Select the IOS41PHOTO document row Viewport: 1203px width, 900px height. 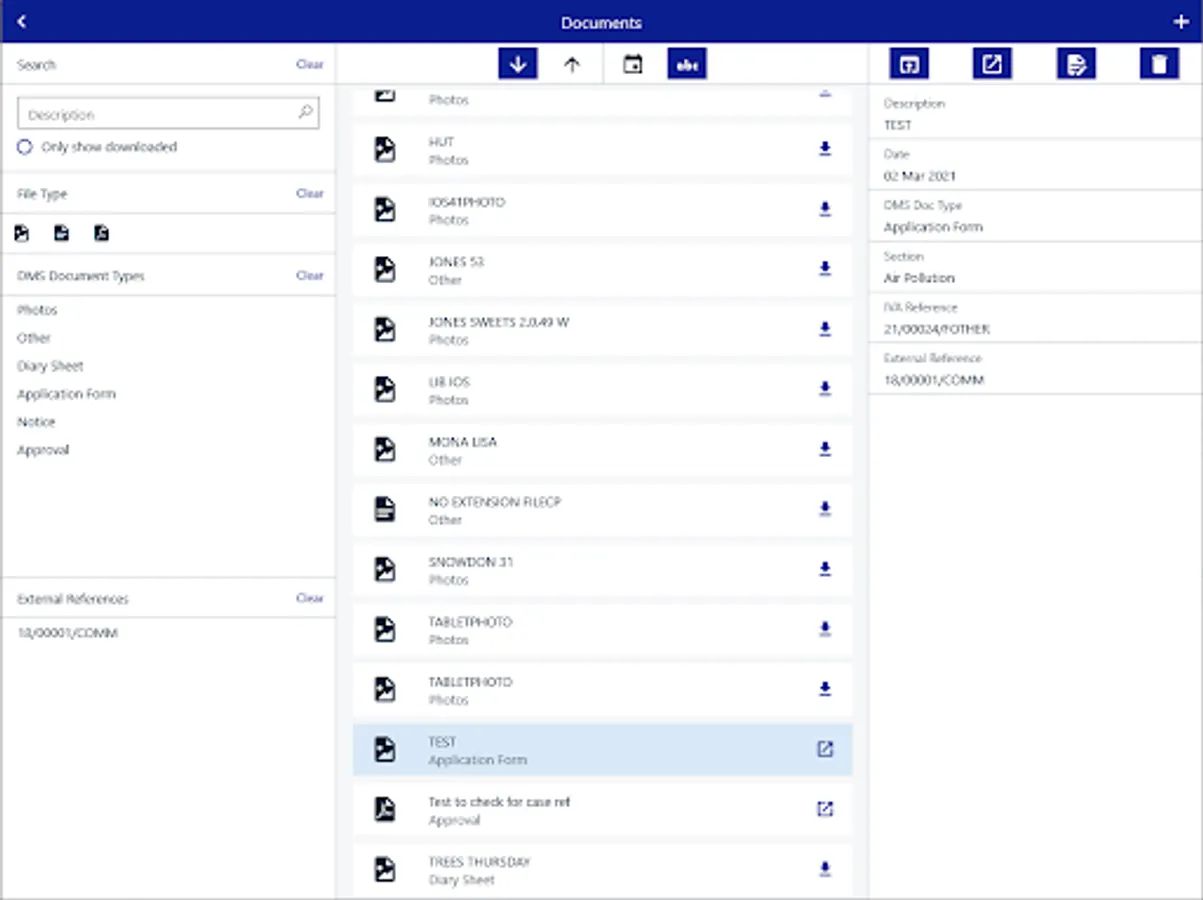click(x=603, y=210)
